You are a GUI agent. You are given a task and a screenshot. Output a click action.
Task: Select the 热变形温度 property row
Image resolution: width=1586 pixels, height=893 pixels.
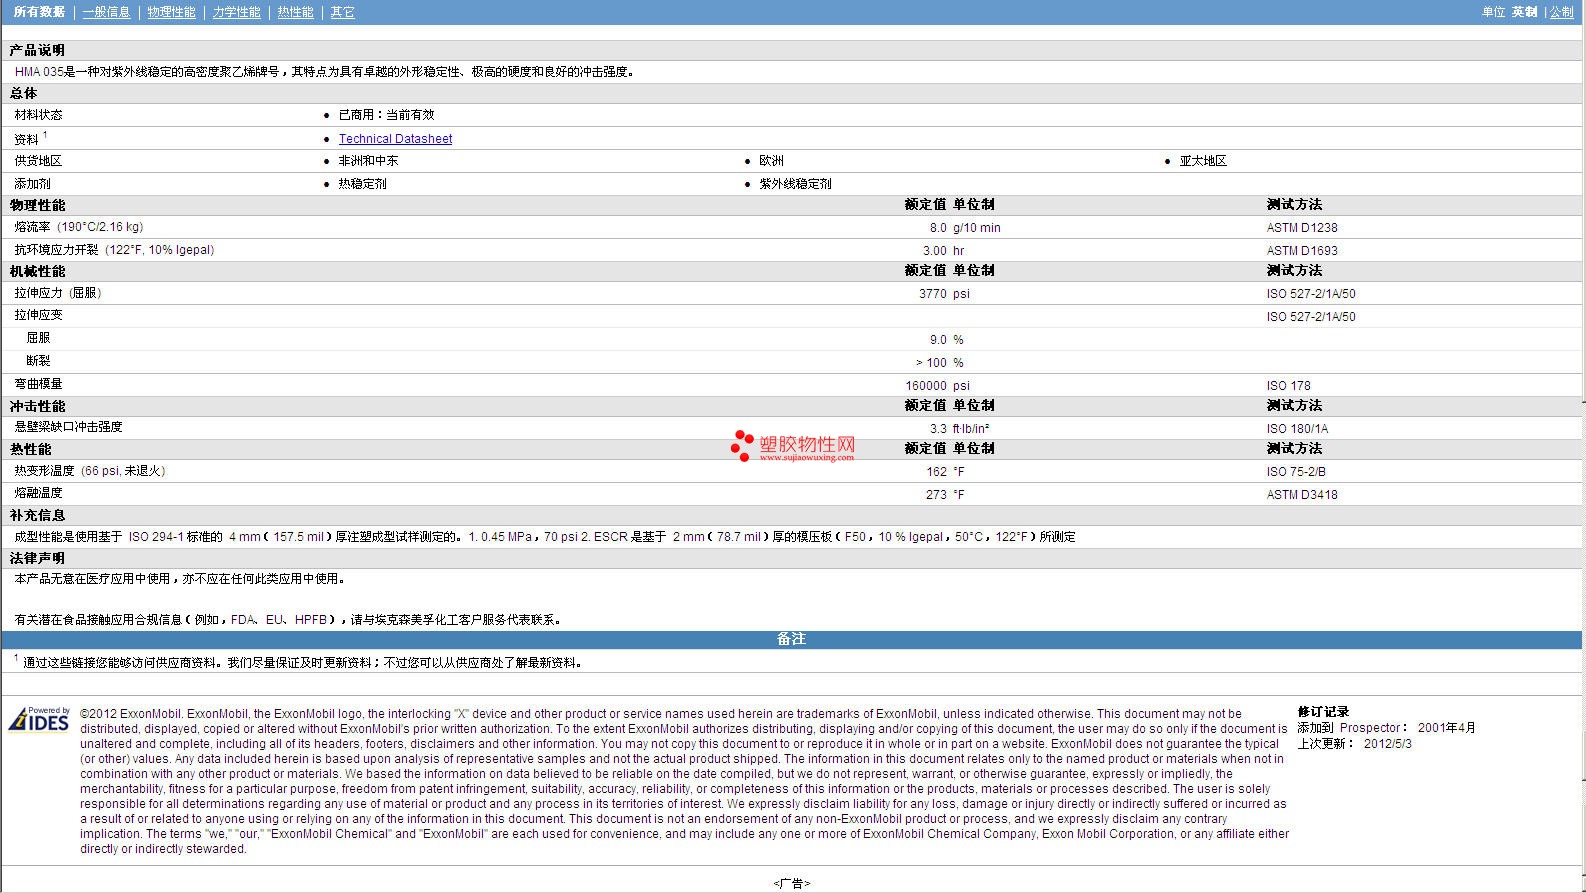[792, 471]
